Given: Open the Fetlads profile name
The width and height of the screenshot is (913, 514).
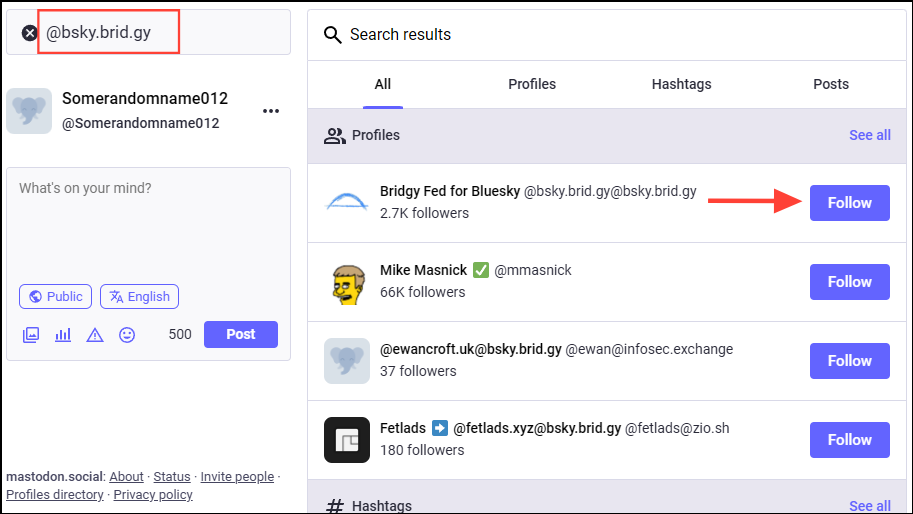Looking at the screenshot, I should coord(403,428).
